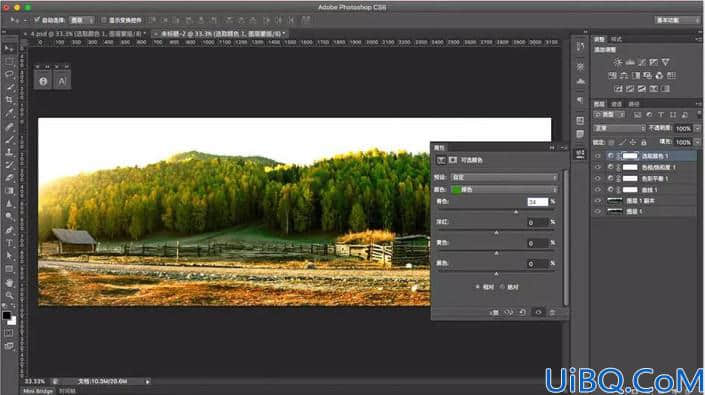The height and width of the screenshot is (395, 705).
Task: Enable Show Transform Controls checkbox
Action: 104,20
